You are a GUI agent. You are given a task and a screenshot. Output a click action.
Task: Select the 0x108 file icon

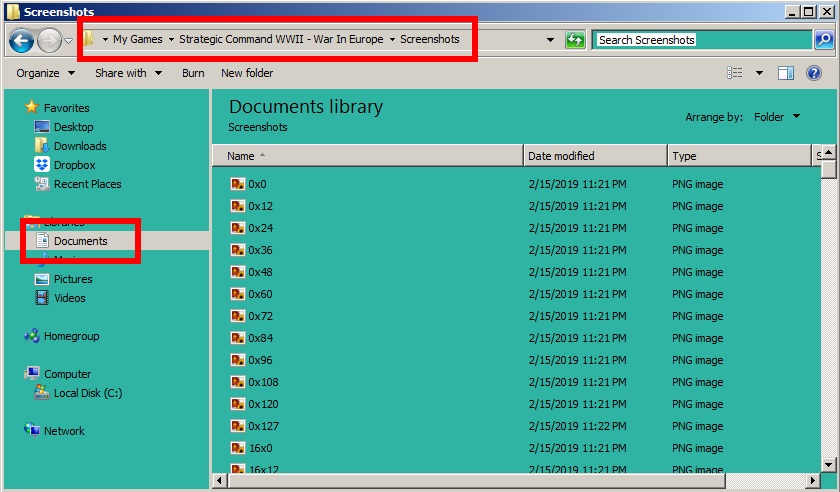pos(237,382)
